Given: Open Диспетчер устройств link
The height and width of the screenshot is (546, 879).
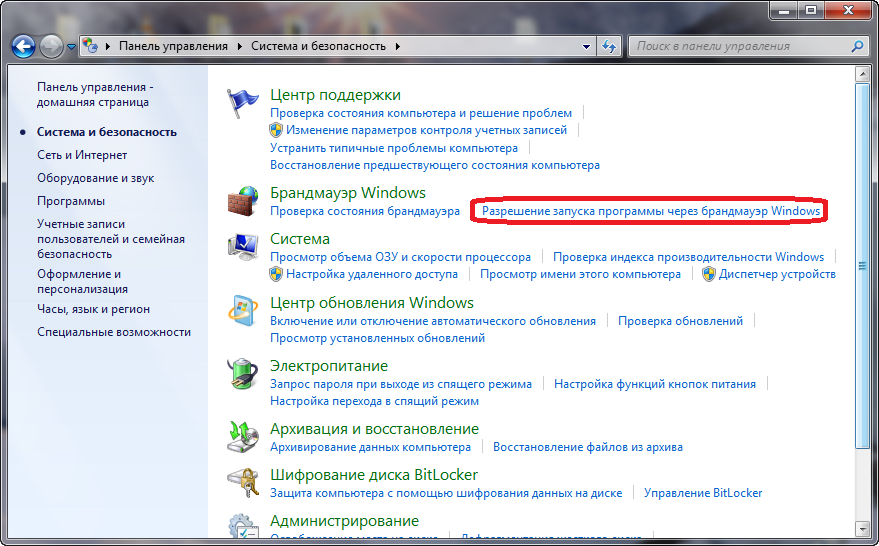Looking at the screenshot, I should (778, 274).
